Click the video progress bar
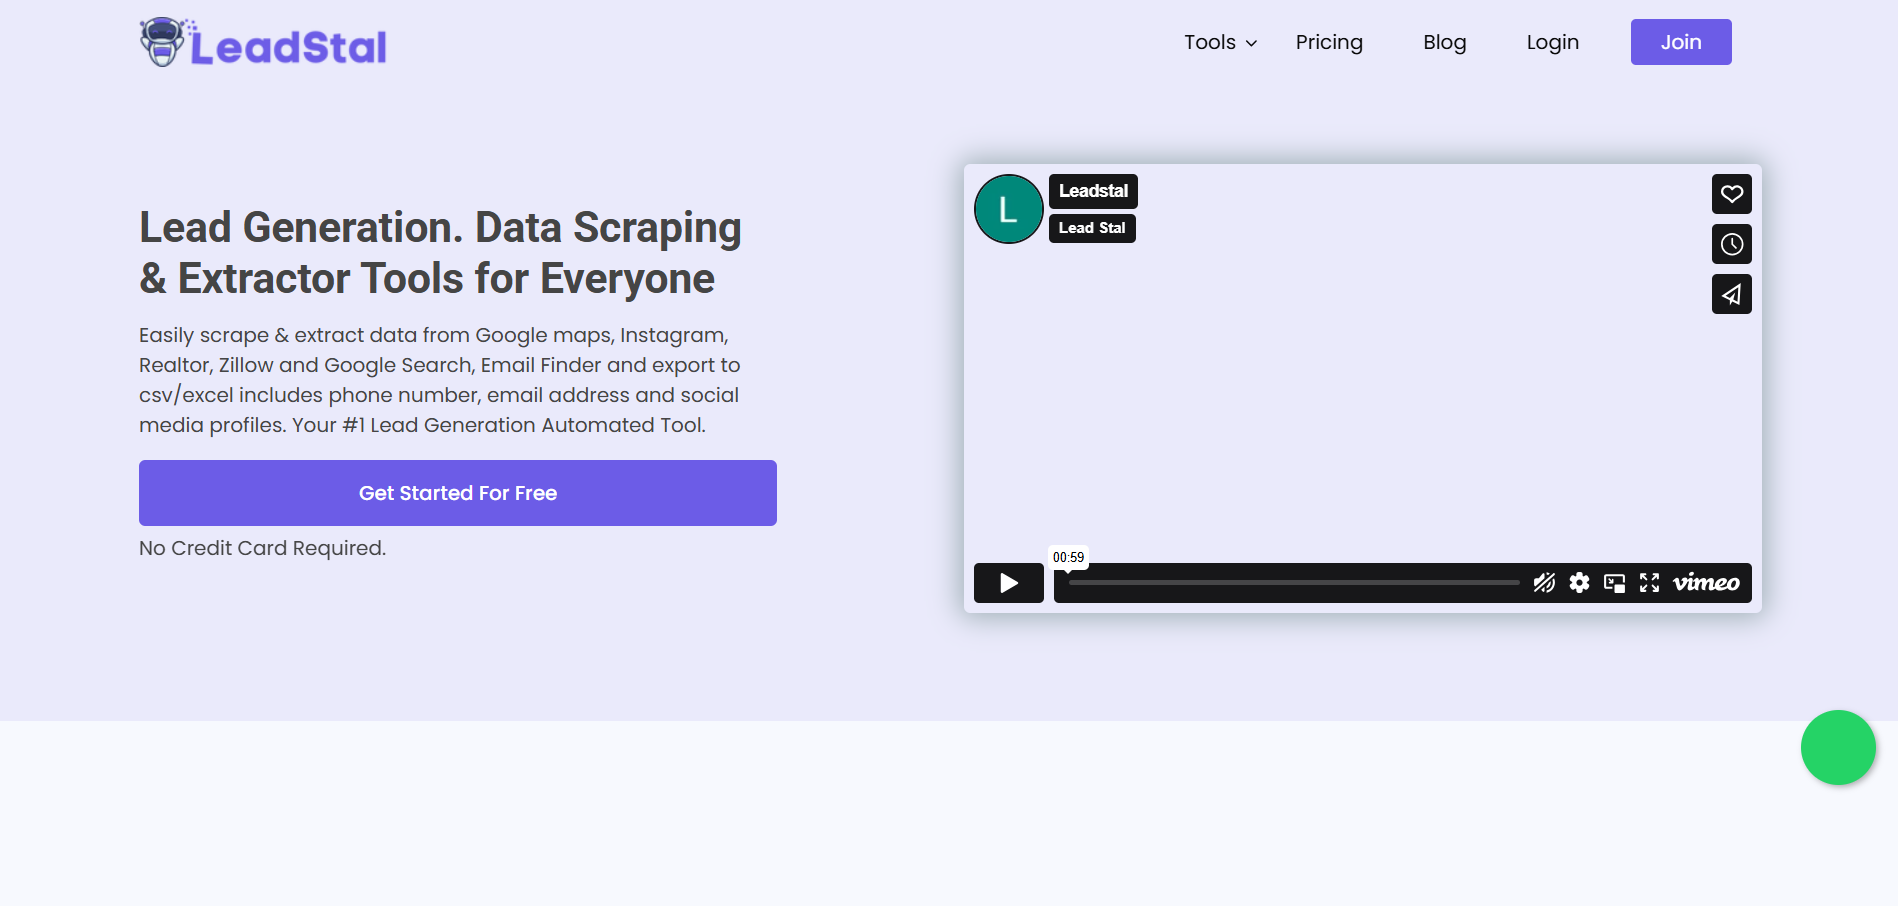This screenshot has height=906, width=1898. coord(1294,582)
